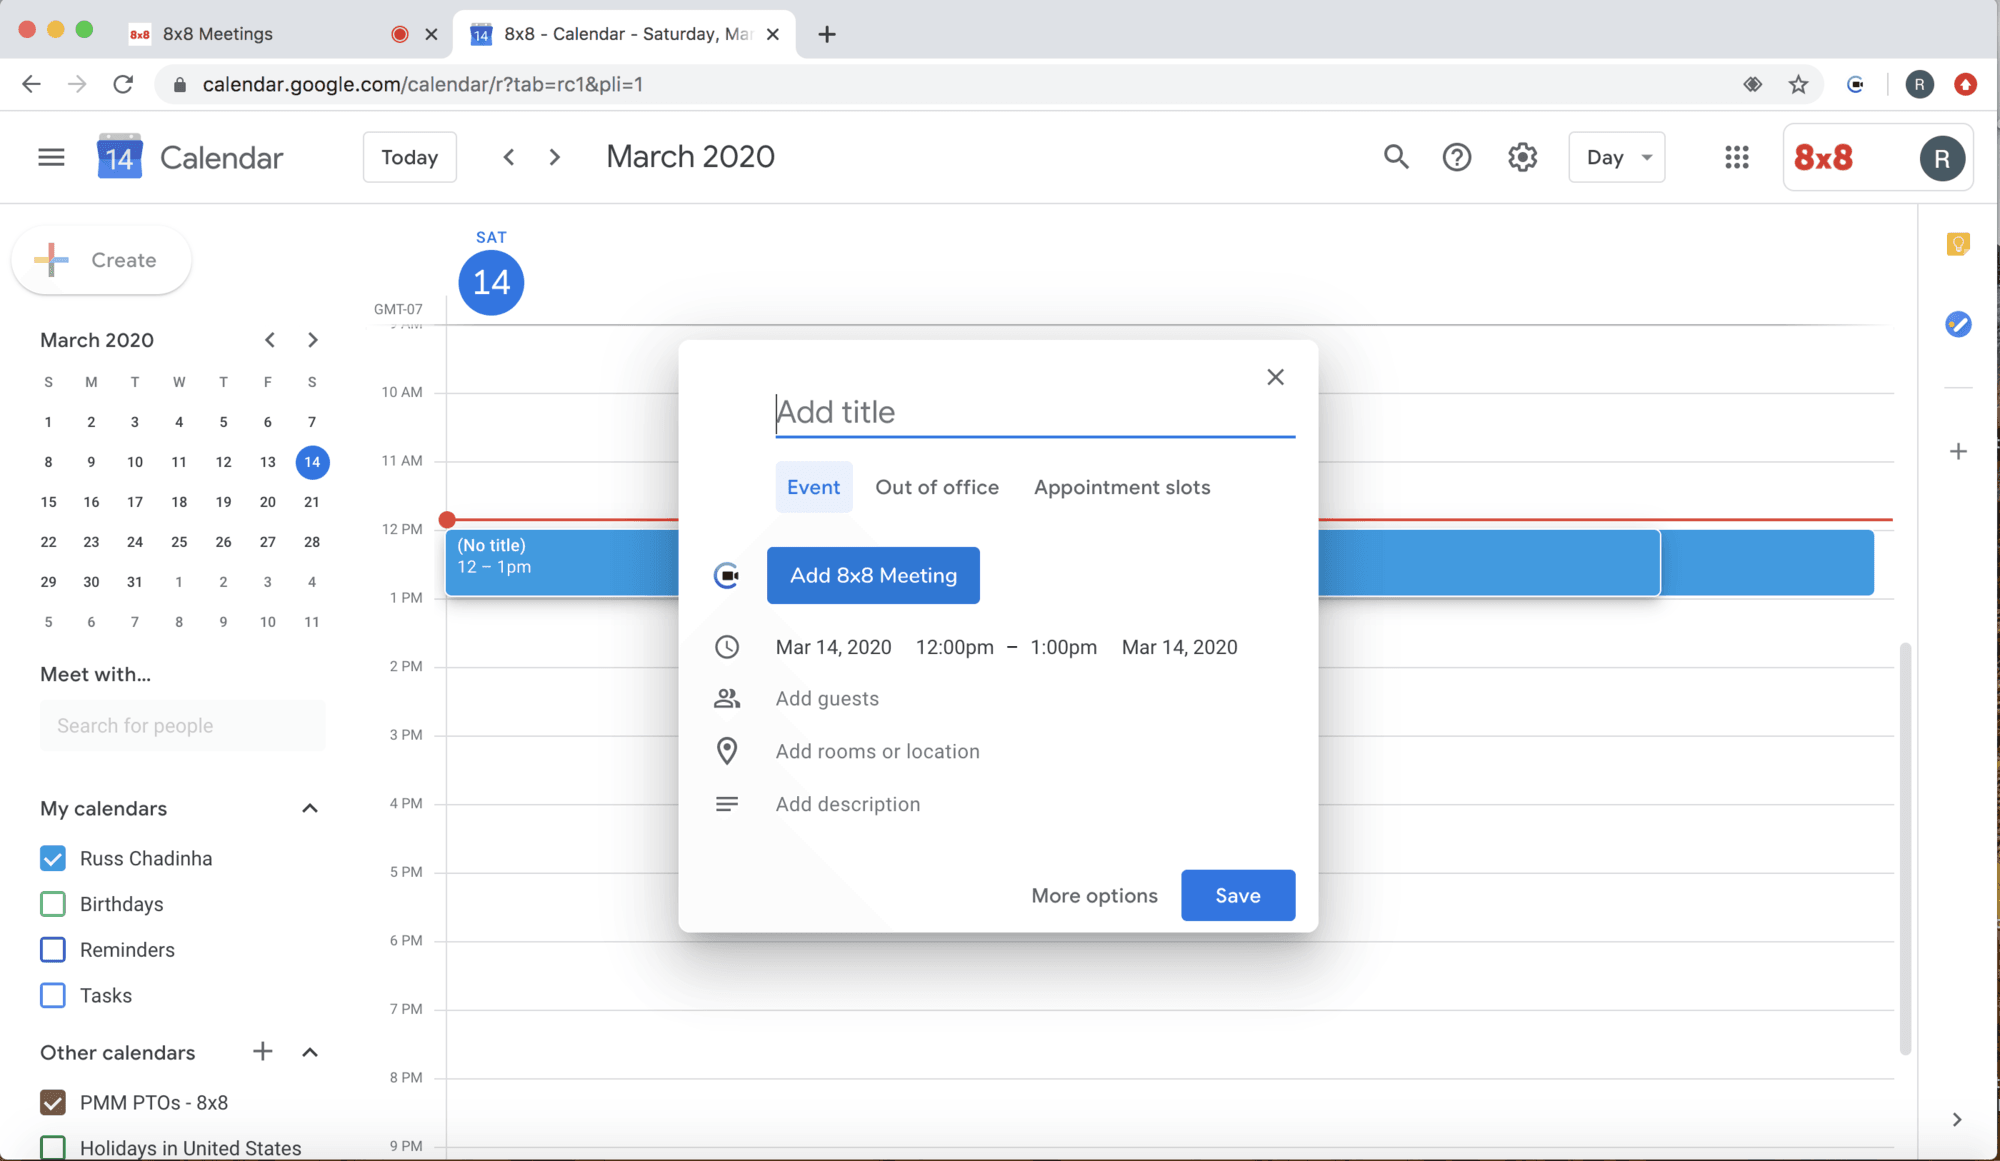Screen dimensions: 2000x1161
Task: Enable the Birthdays calendar
Action: click(53, 904)
